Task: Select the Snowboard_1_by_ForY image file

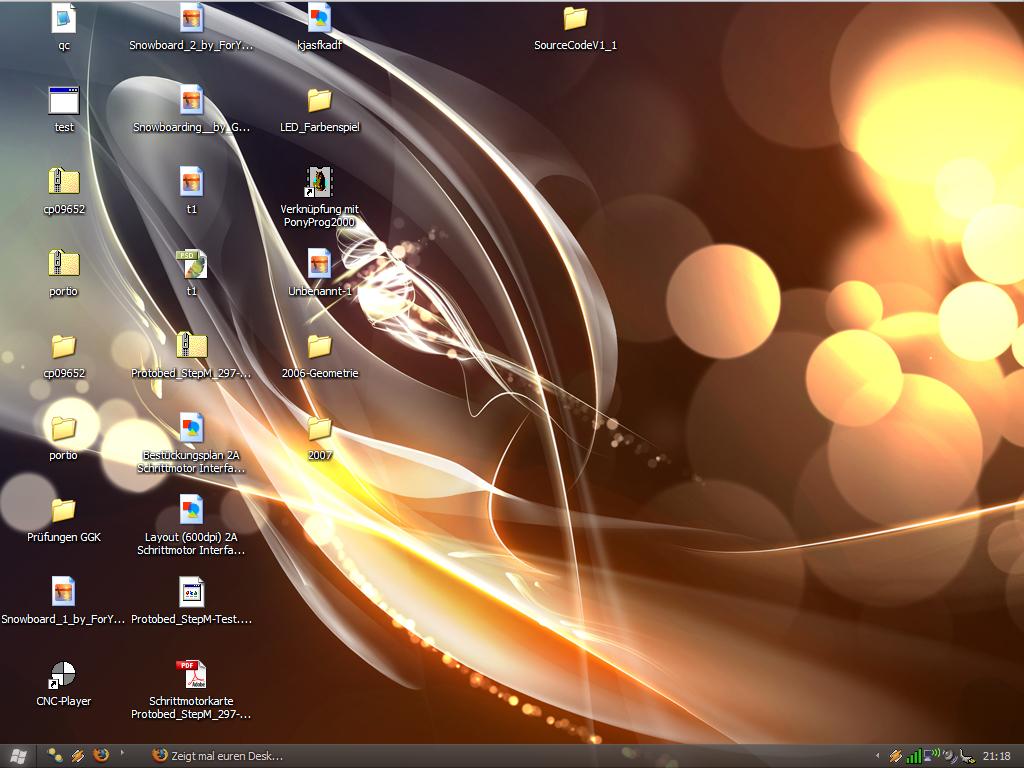Action: coord(63,592)
